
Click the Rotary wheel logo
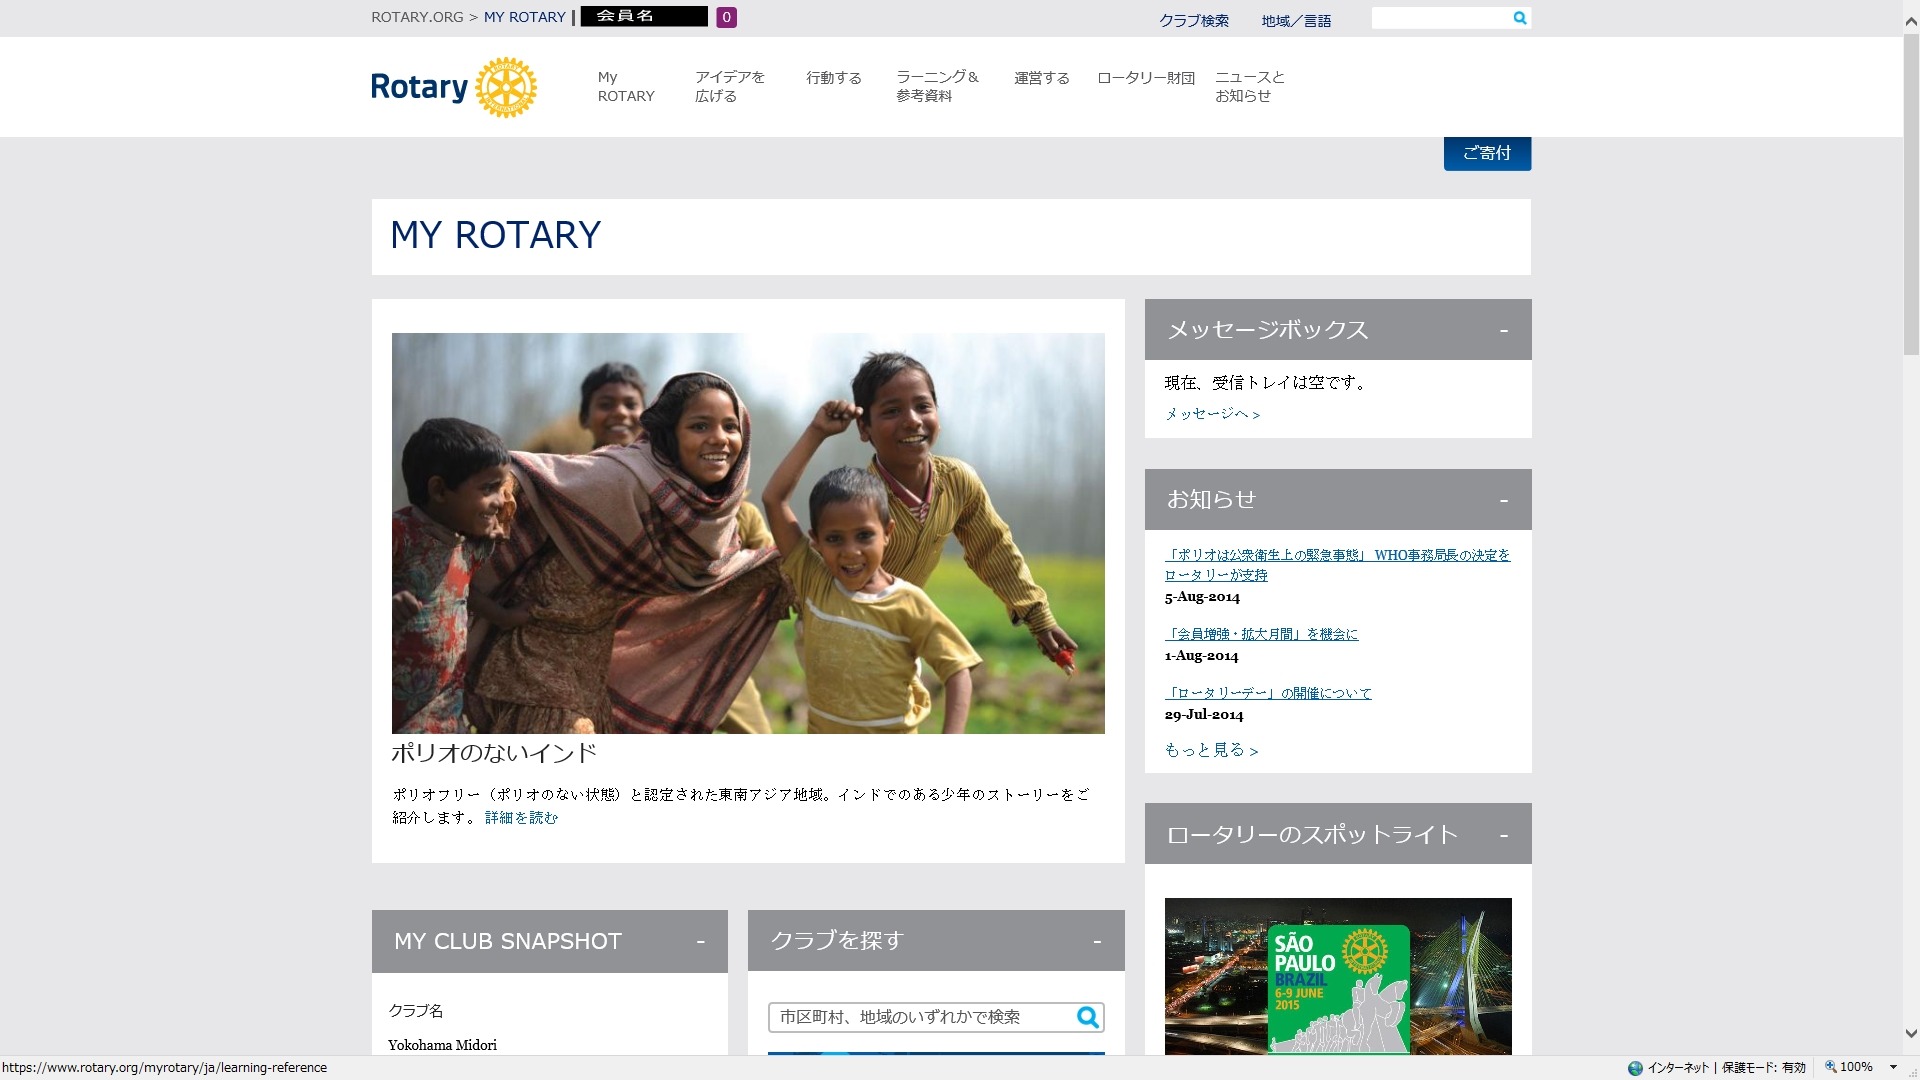[x=505, y=87]
